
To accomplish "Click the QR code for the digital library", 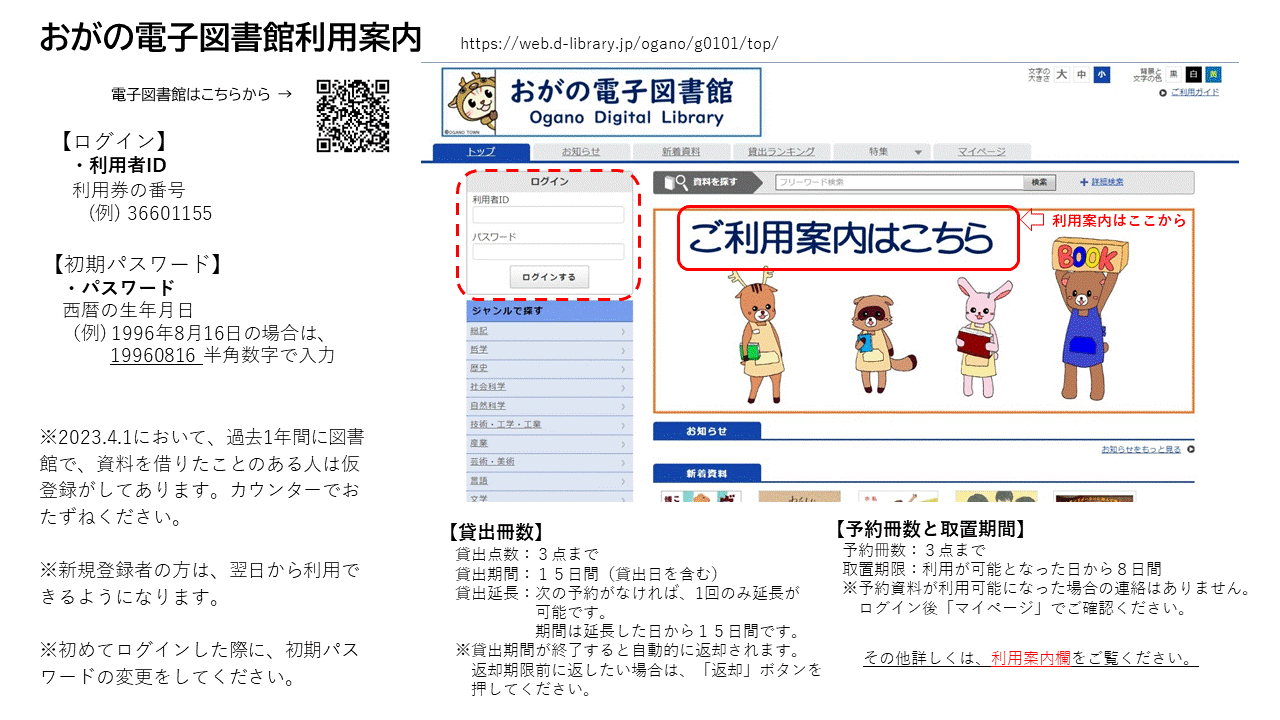I will click(353, 115).
